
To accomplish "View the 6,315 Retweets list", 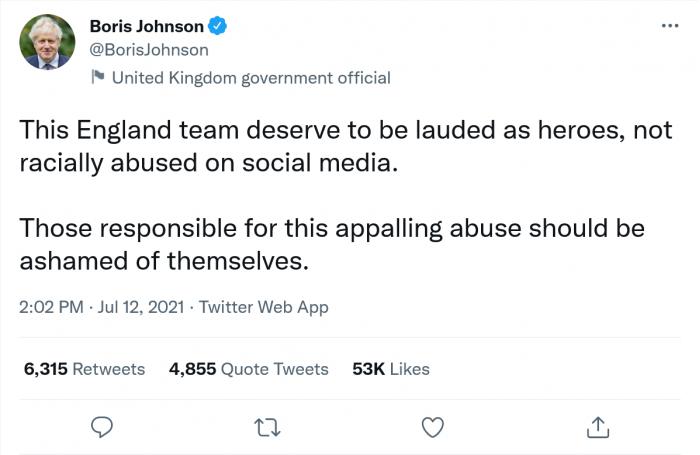I will coord(84,369).
